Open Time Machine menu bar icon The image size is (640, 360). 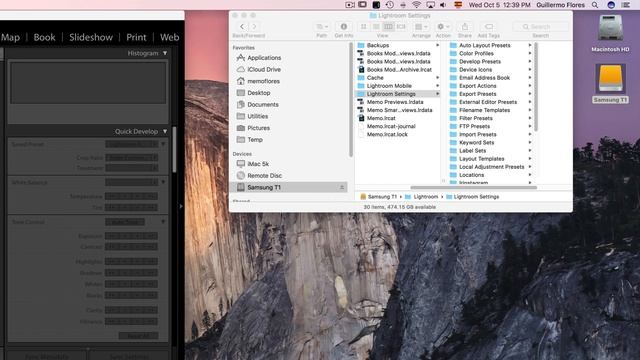click(x=390, y=5)
